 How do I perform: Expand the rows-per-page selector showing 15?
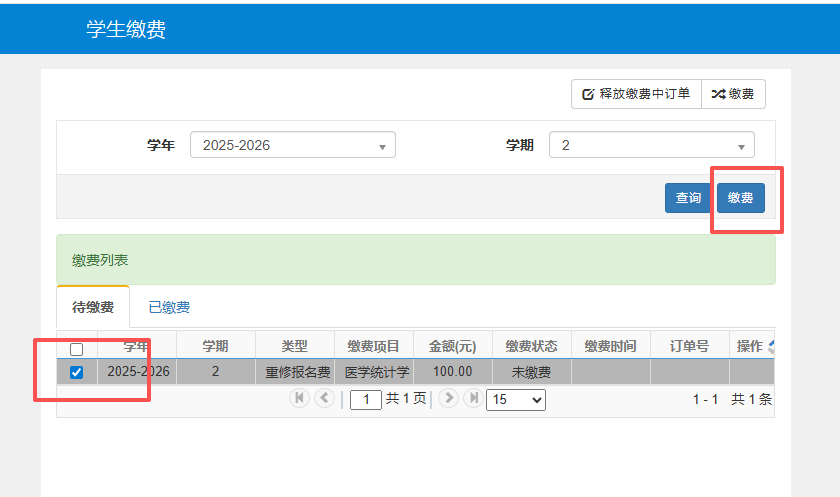tap(515, 399)
